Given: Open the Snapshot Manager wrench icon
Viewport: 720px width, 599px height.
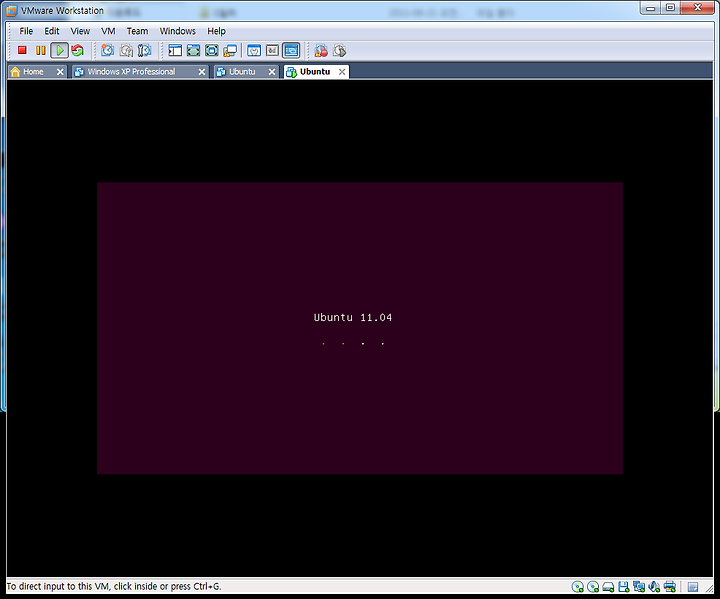Looking at the screenshot, I should coord(144,50).
